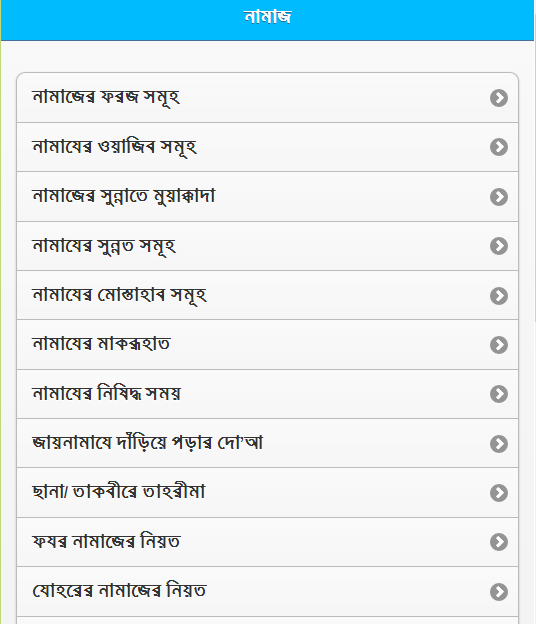536x624 pixels.
Task: Open the নামাজের ফরজ সমূহ list item
Action: (x=267, y=98)
